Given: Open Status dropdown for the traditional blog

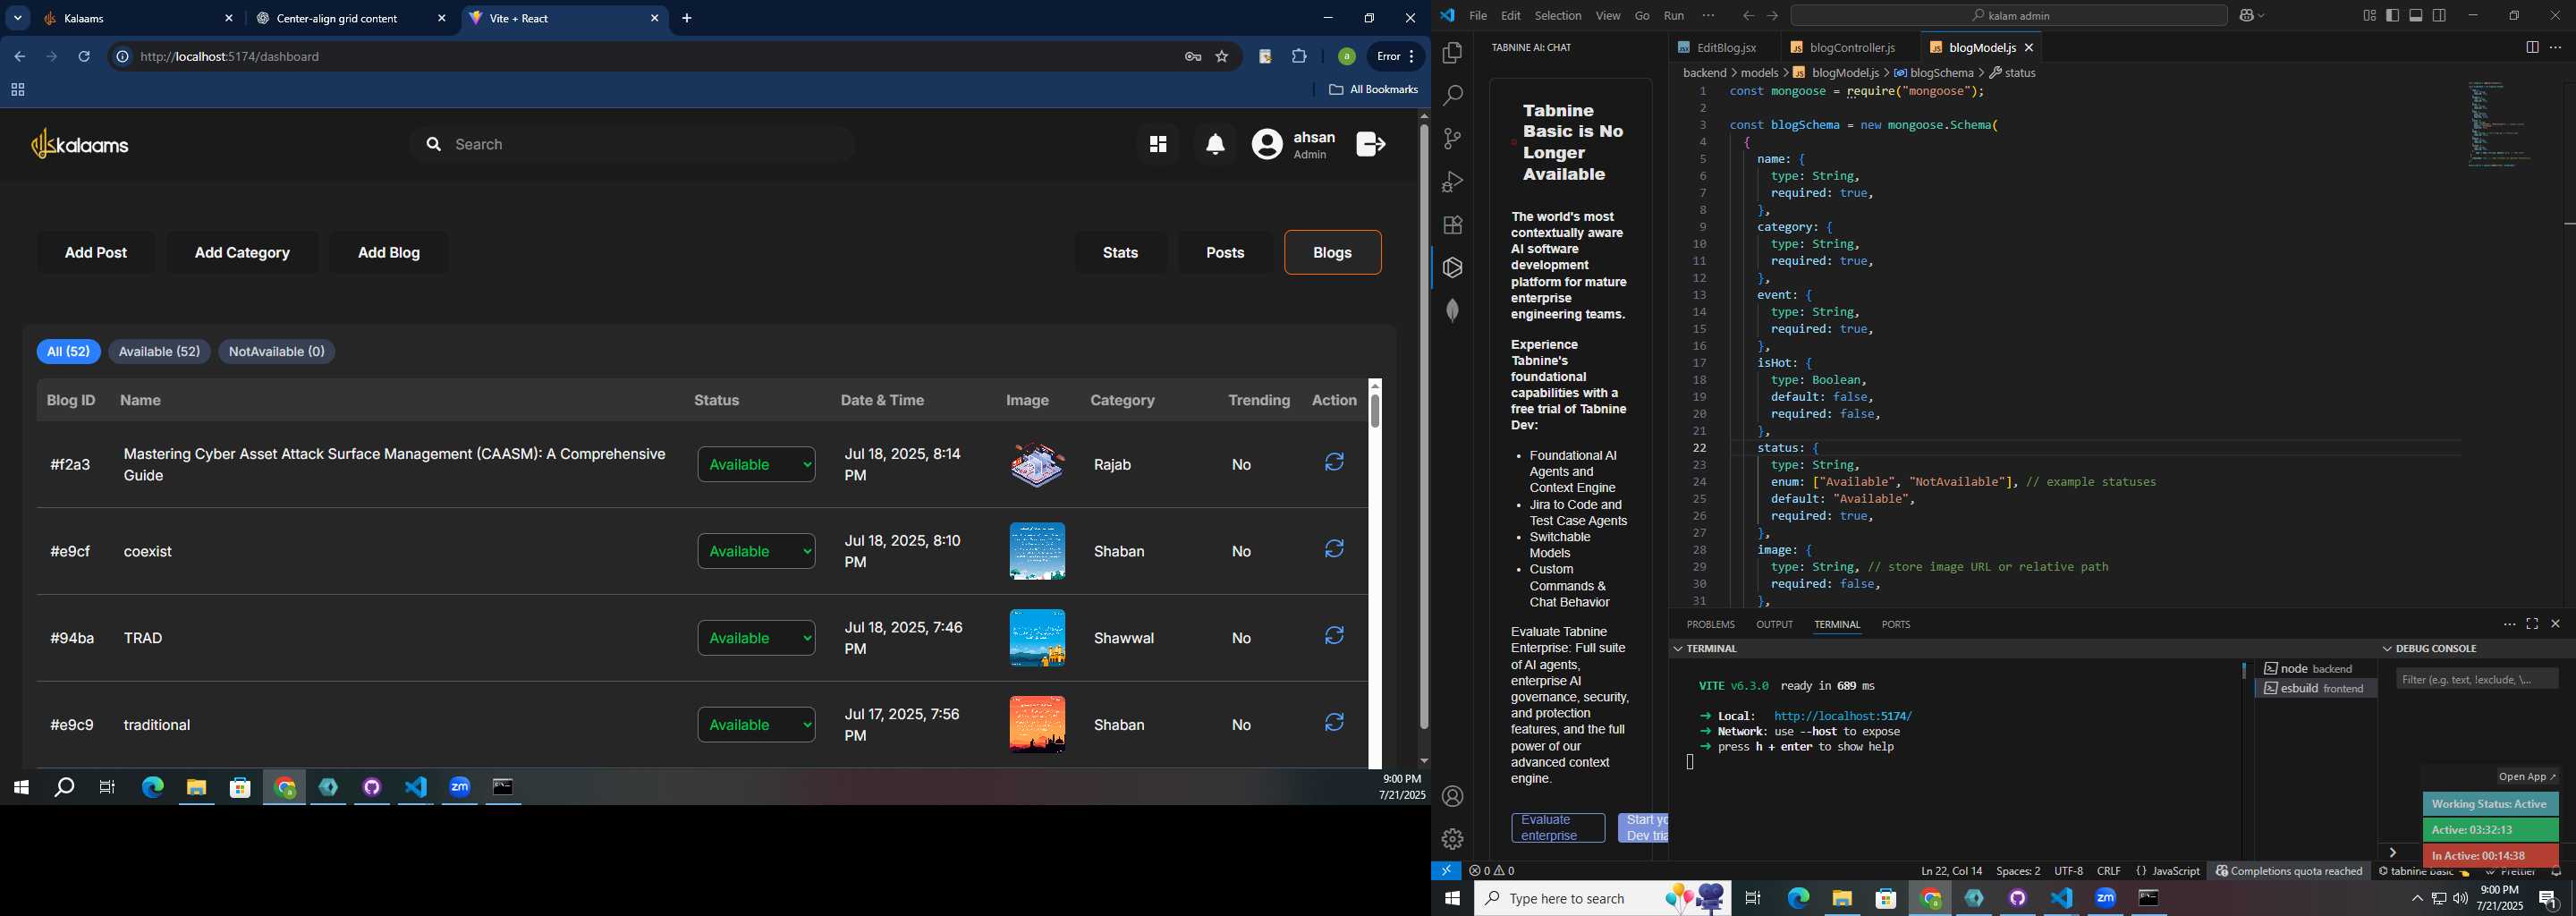Looking at the screenshot, I should pos(756,725).
